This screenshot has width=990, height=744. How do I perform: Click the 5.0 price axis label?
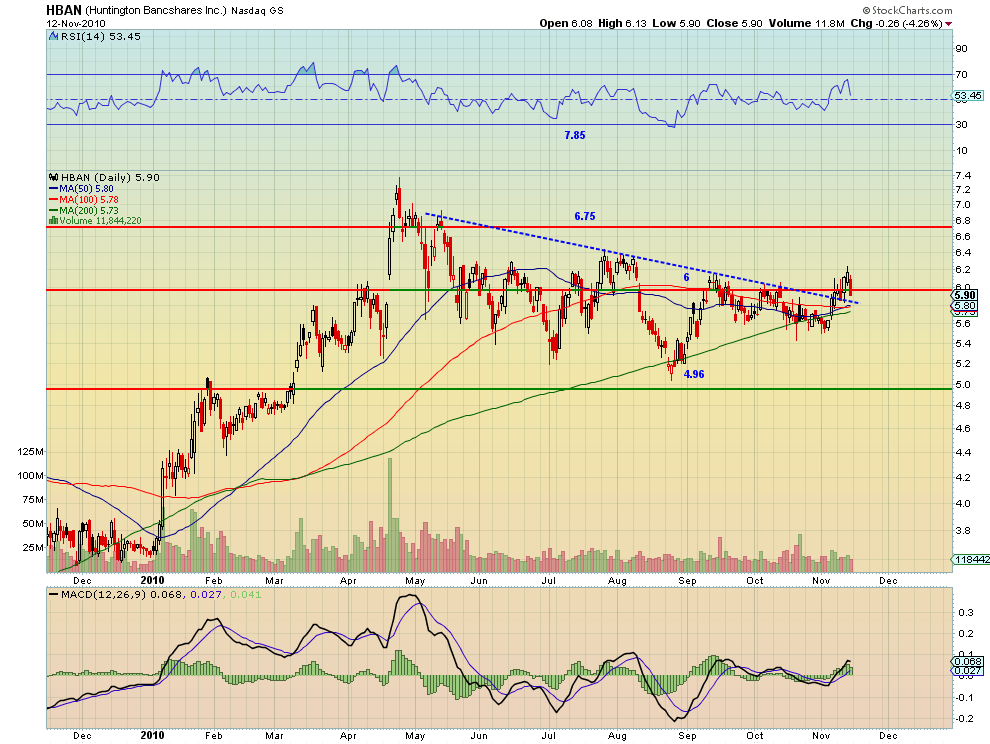tap(963, 385)
